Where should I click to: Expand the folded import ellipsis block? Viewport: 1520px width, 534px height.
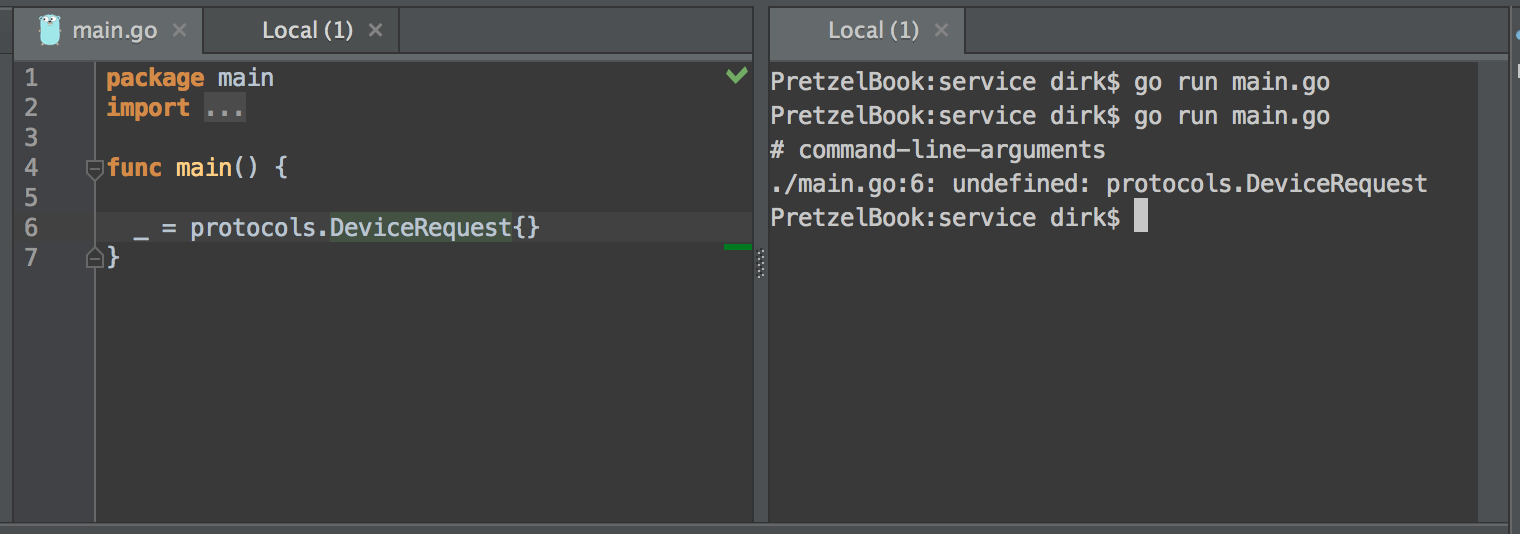click(224, 108)
